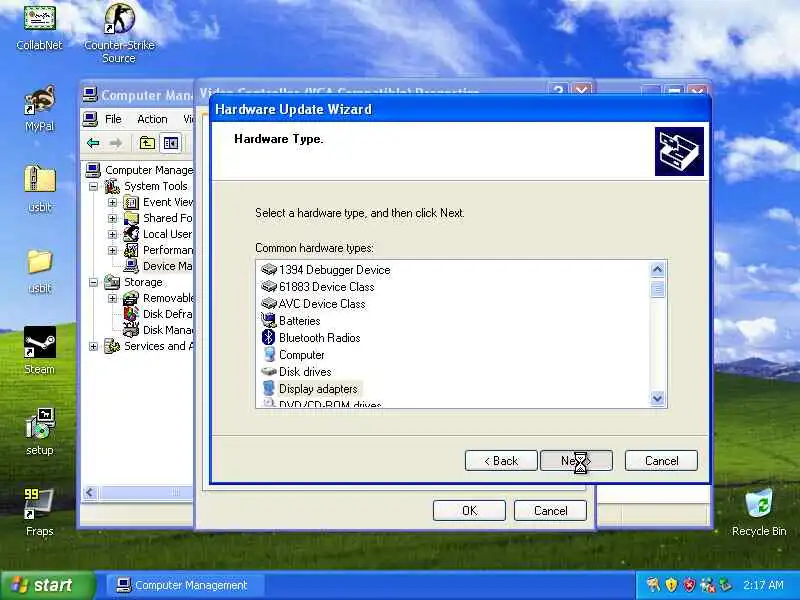Select the Batteries icon in hardware list
The width and height of the screenshot is (800, 600).
coord(269,320)
